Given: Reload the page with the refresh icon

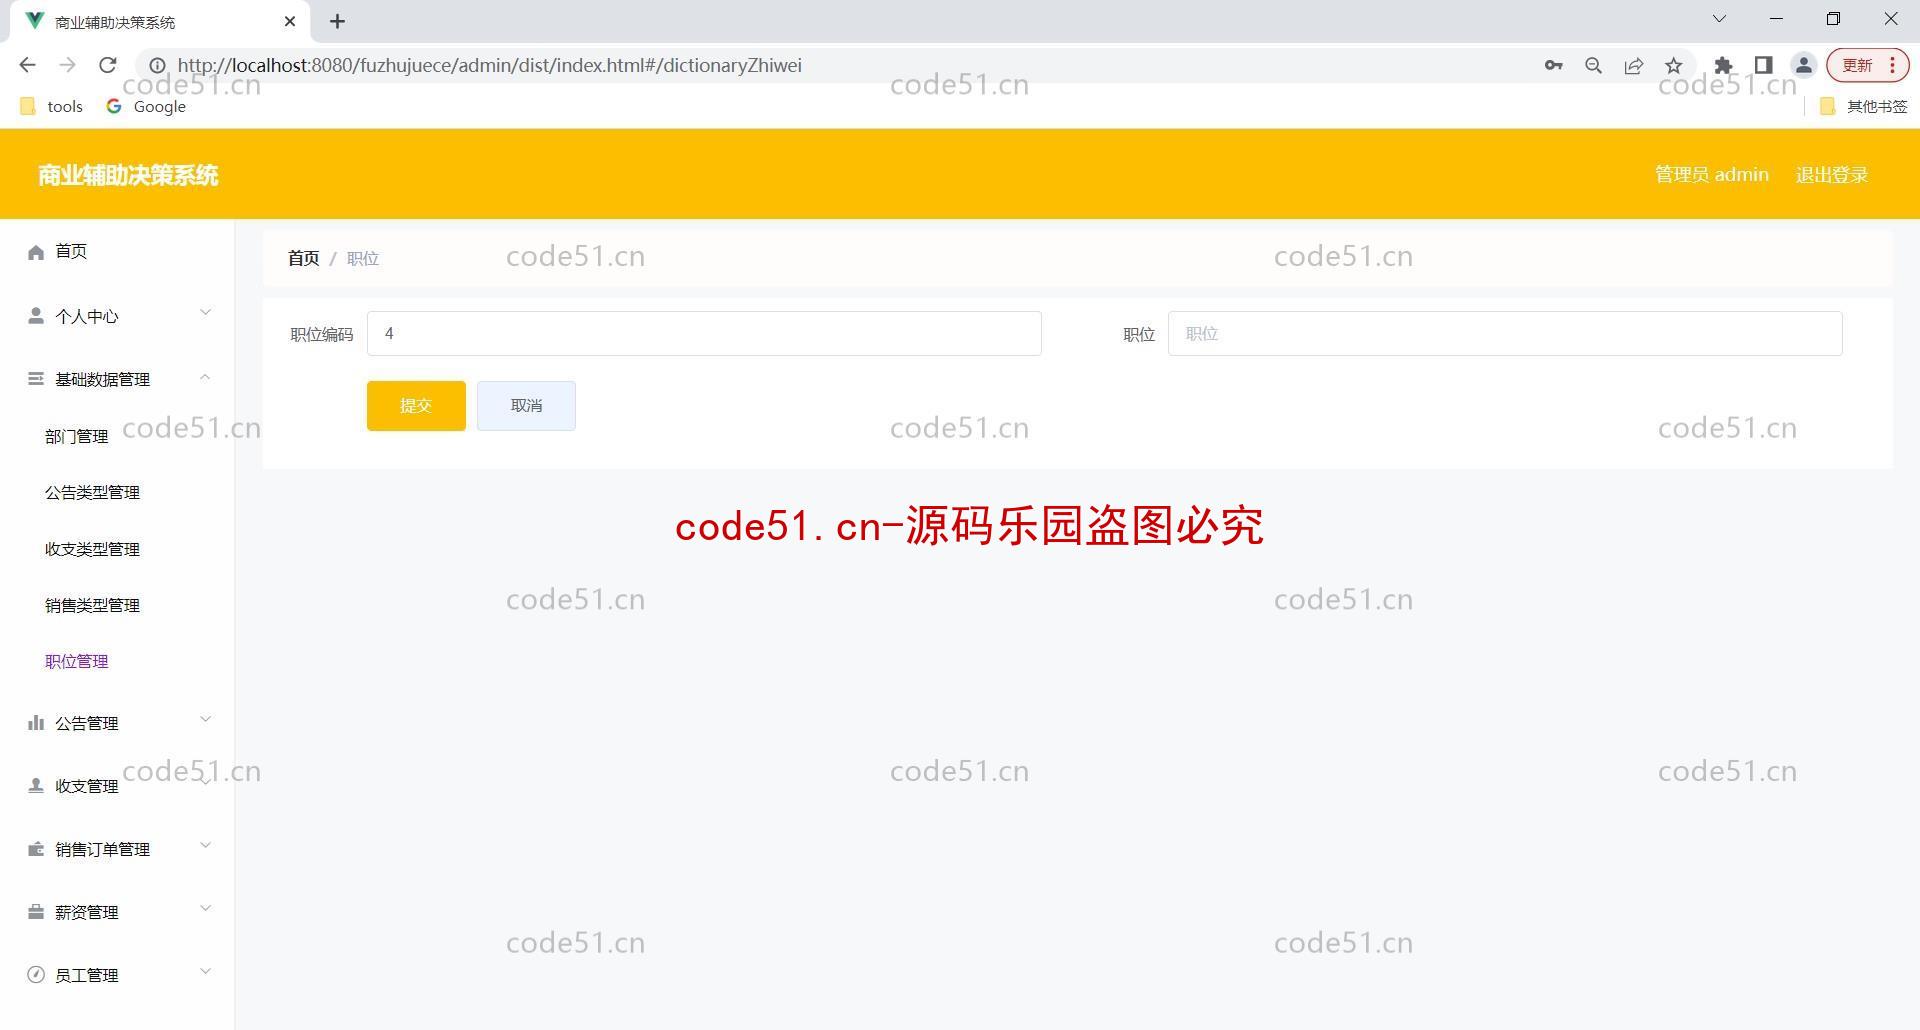Looking at the screenshot, I should (108, 65).
